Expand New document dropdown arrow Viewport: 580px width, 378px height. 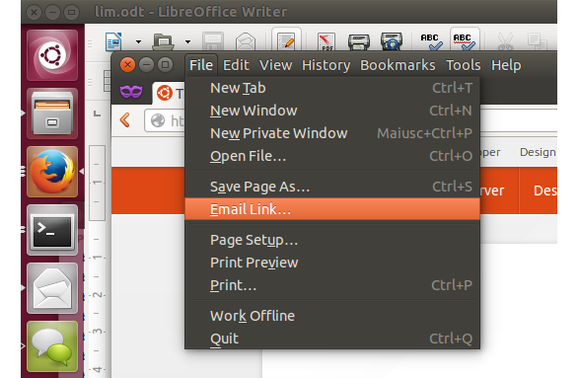pyautogui.click(x=138, y=42)
